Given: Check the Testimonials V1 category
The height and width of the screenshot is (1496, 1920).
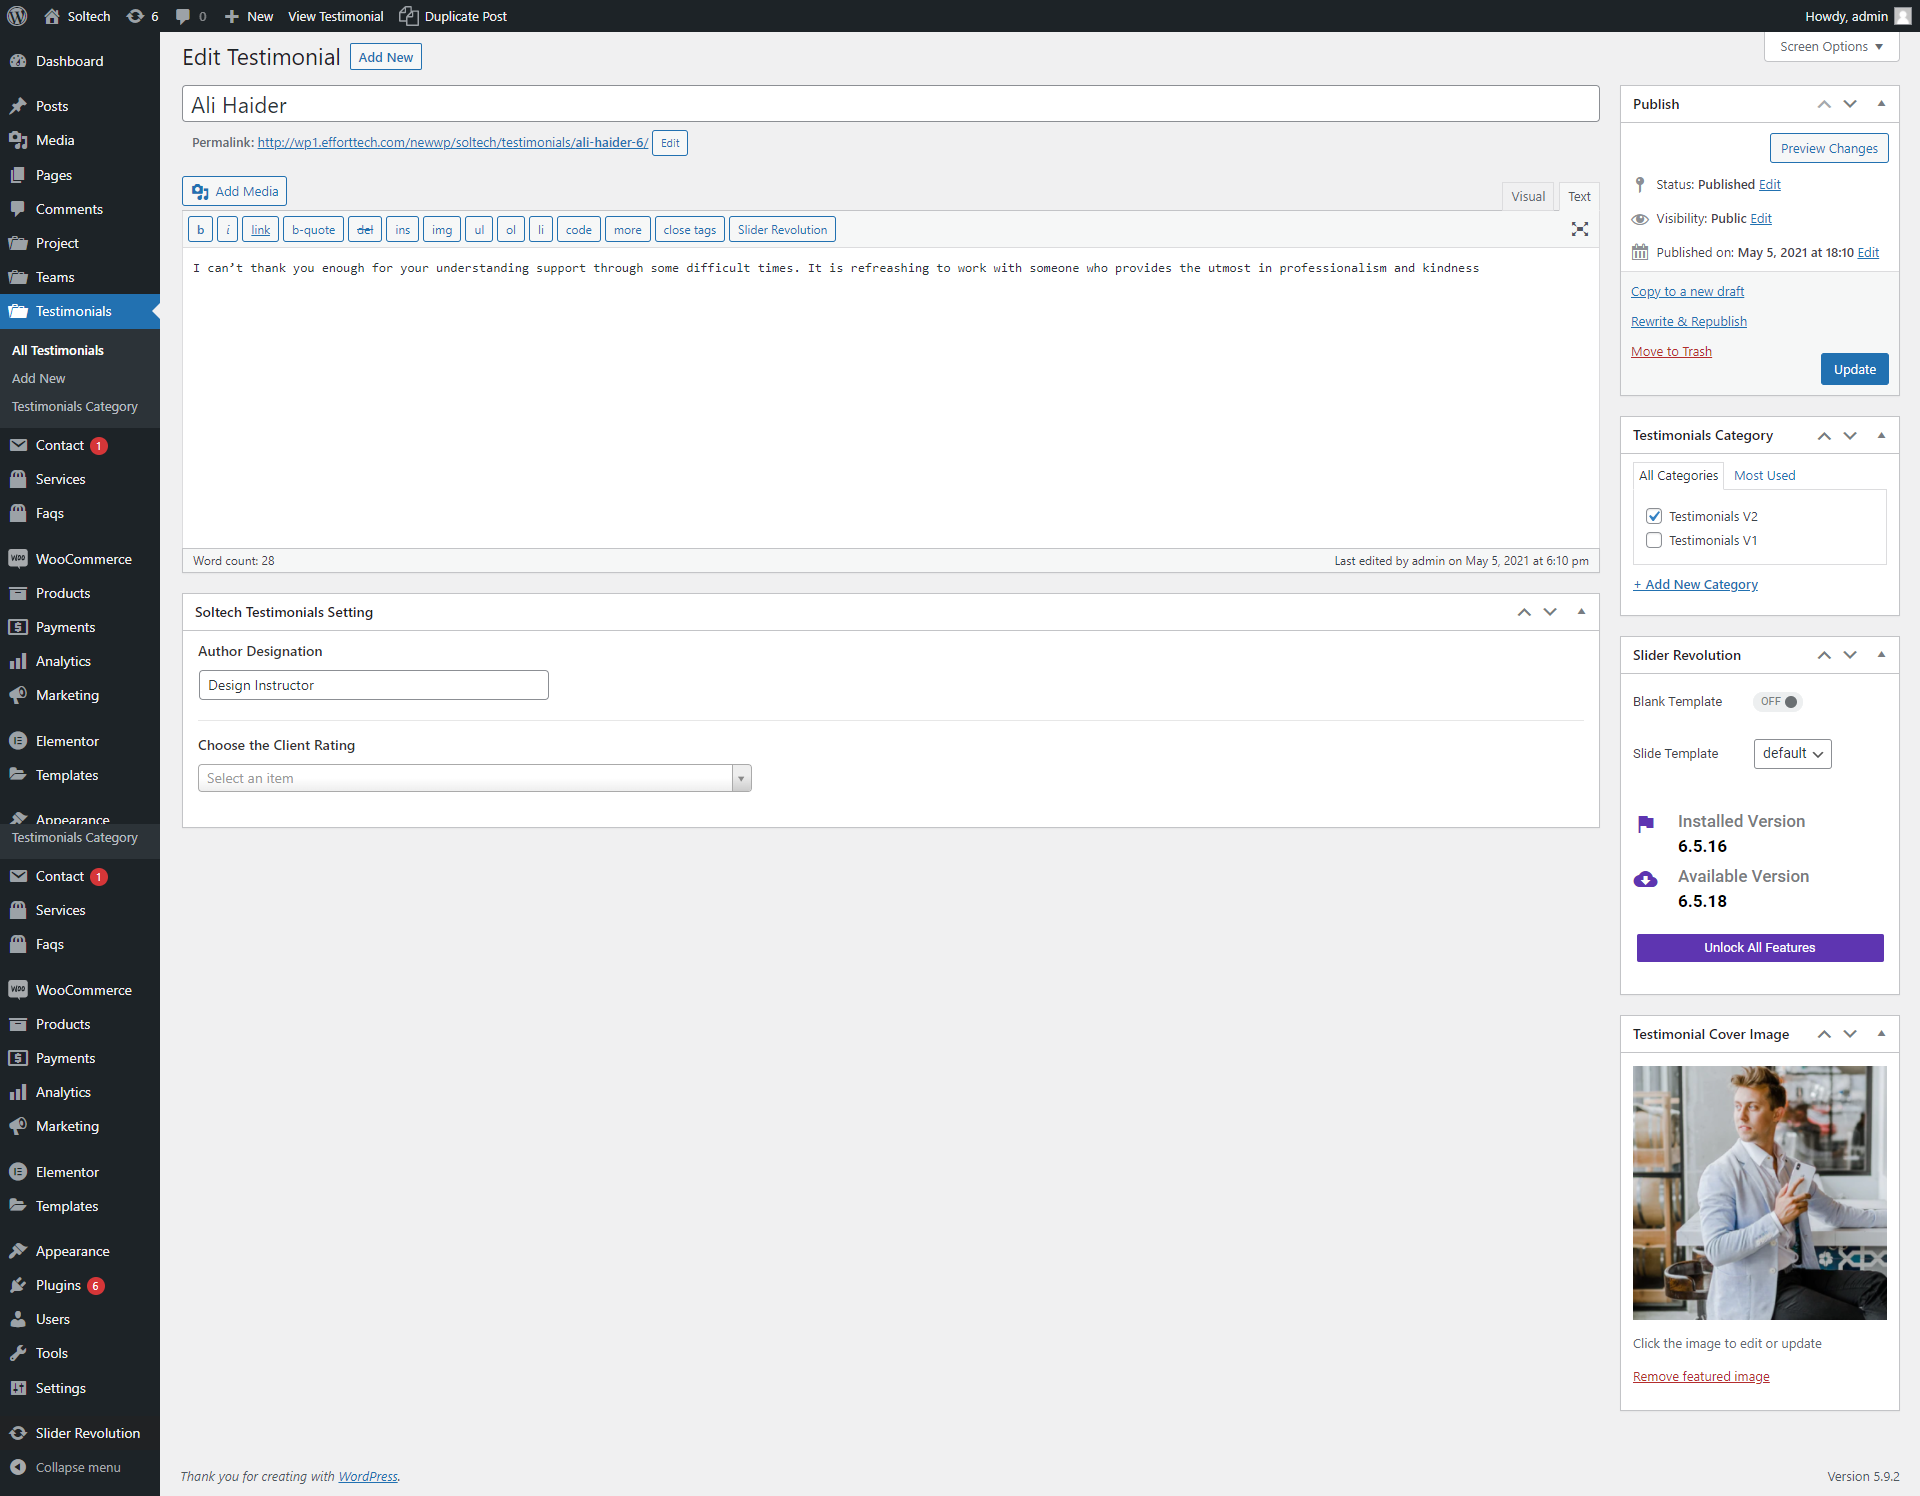Looking at the screenshot, I should [x=1654, y=540].
